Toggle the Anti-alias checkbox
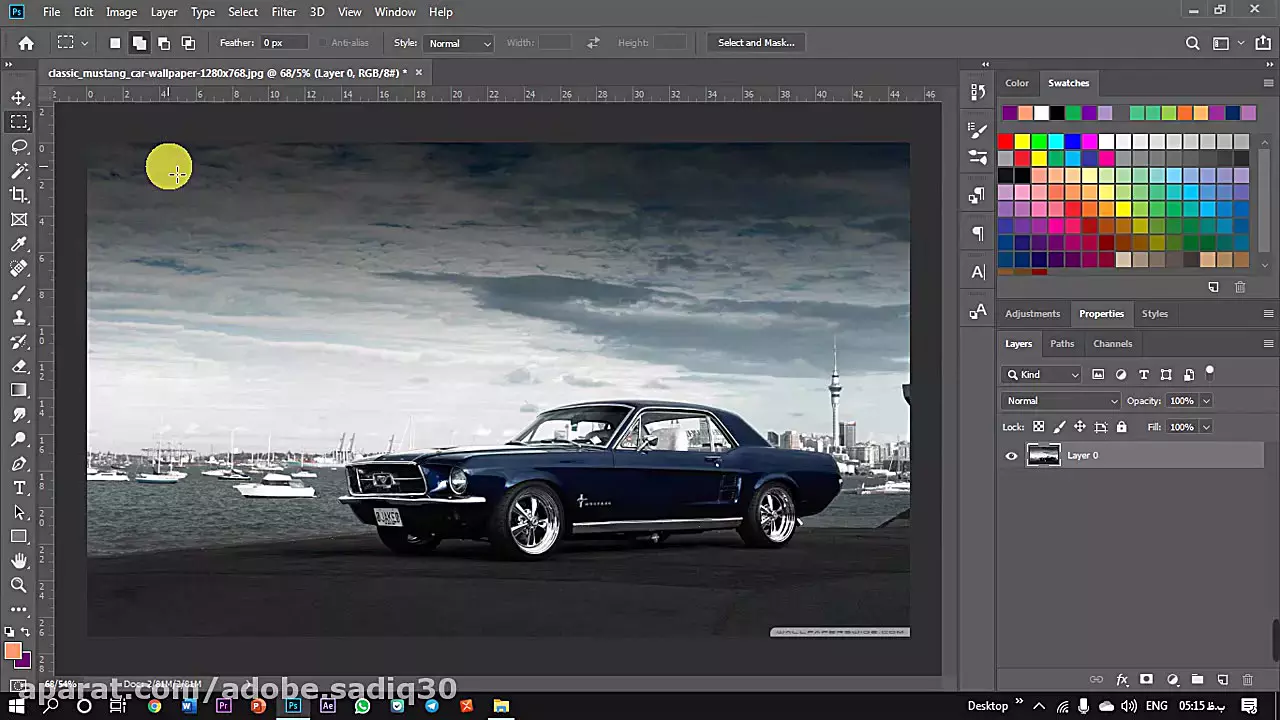The height and width of the screenshot is (720, 1280). [x=323, y=43]
